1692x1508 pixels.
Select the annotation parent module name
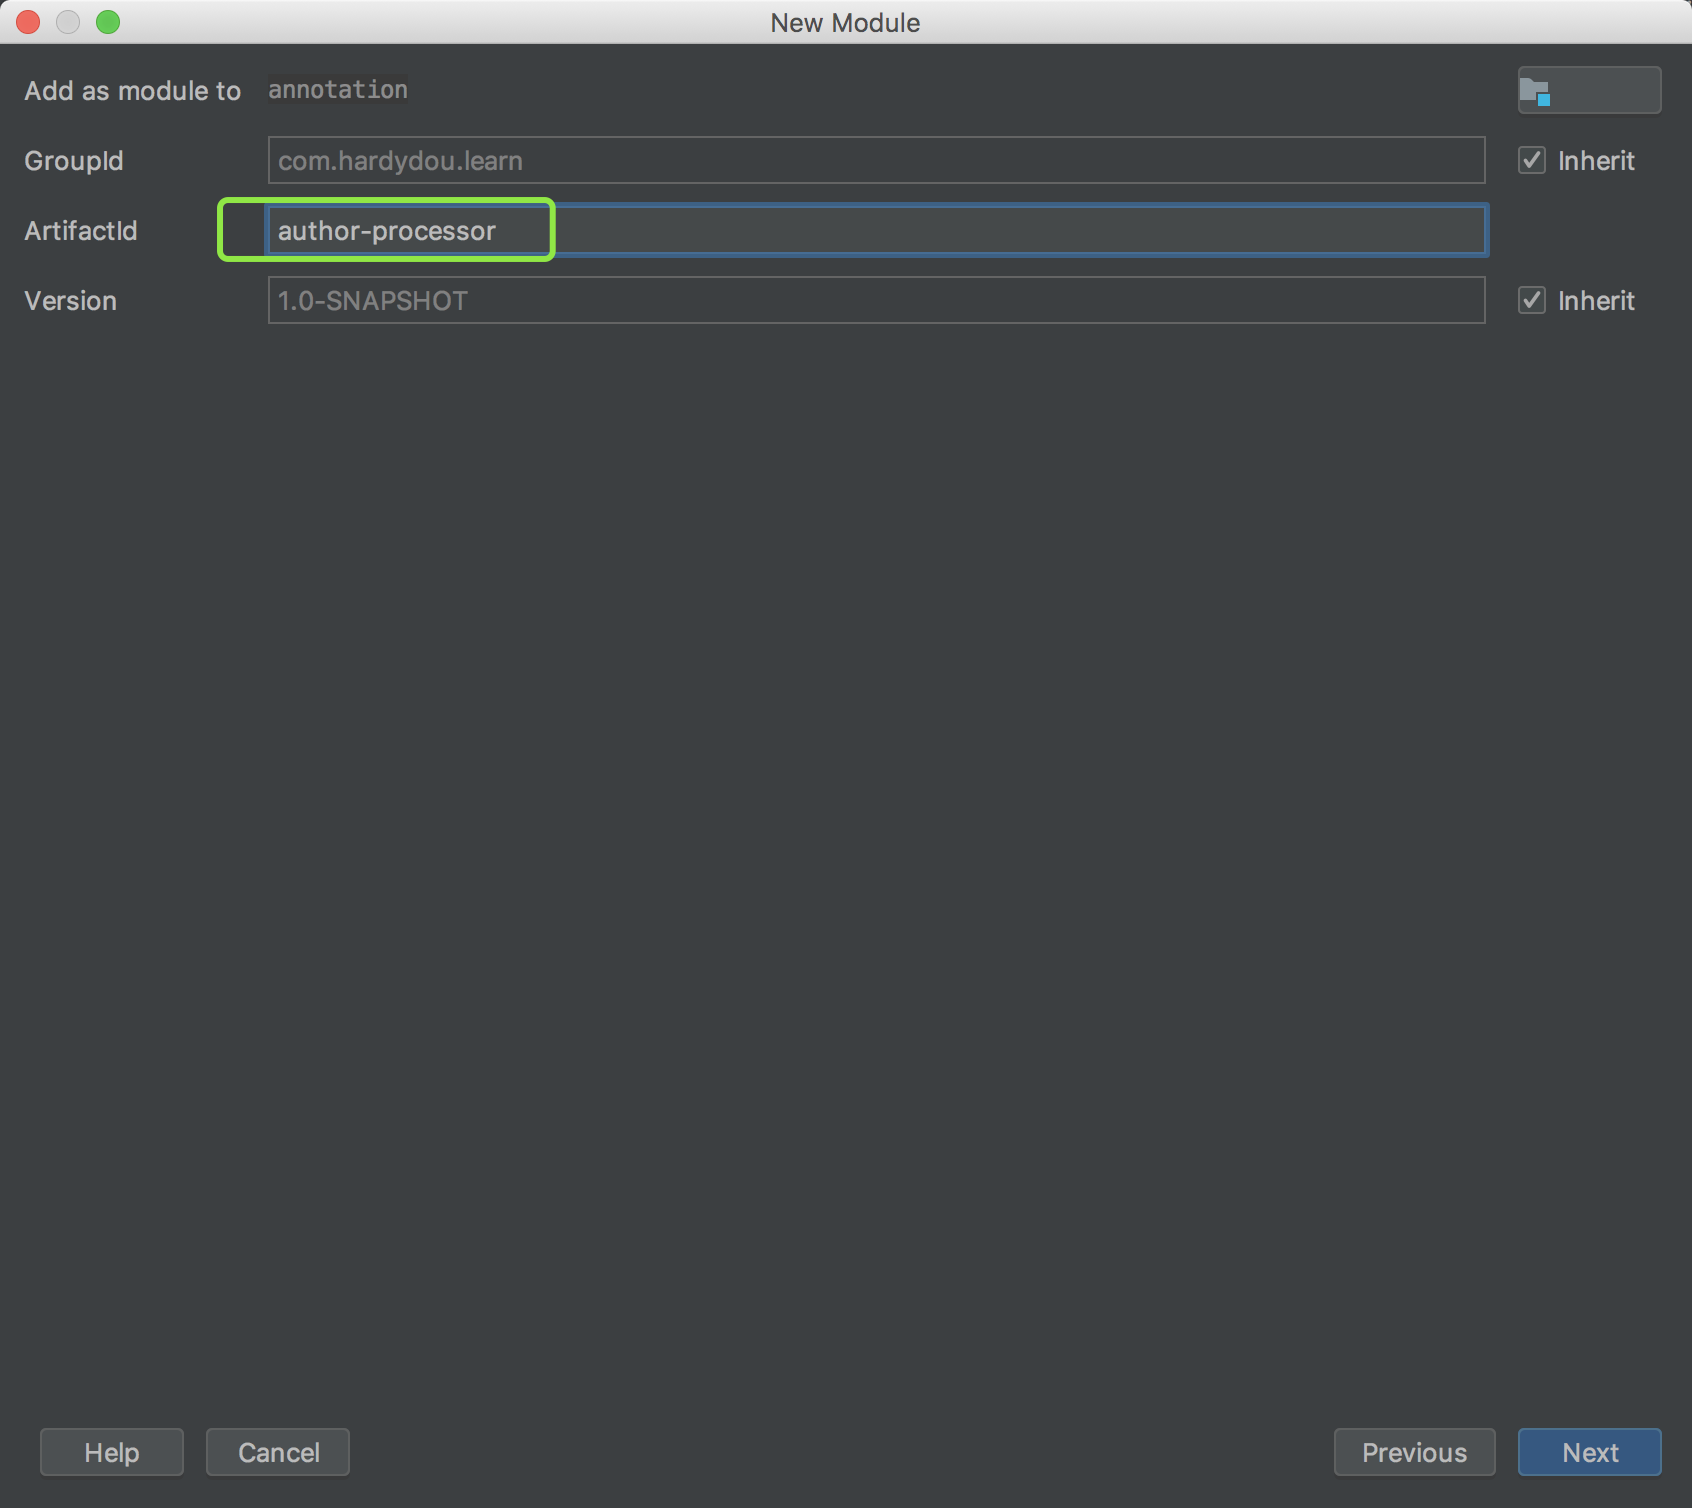click(338, 90)
